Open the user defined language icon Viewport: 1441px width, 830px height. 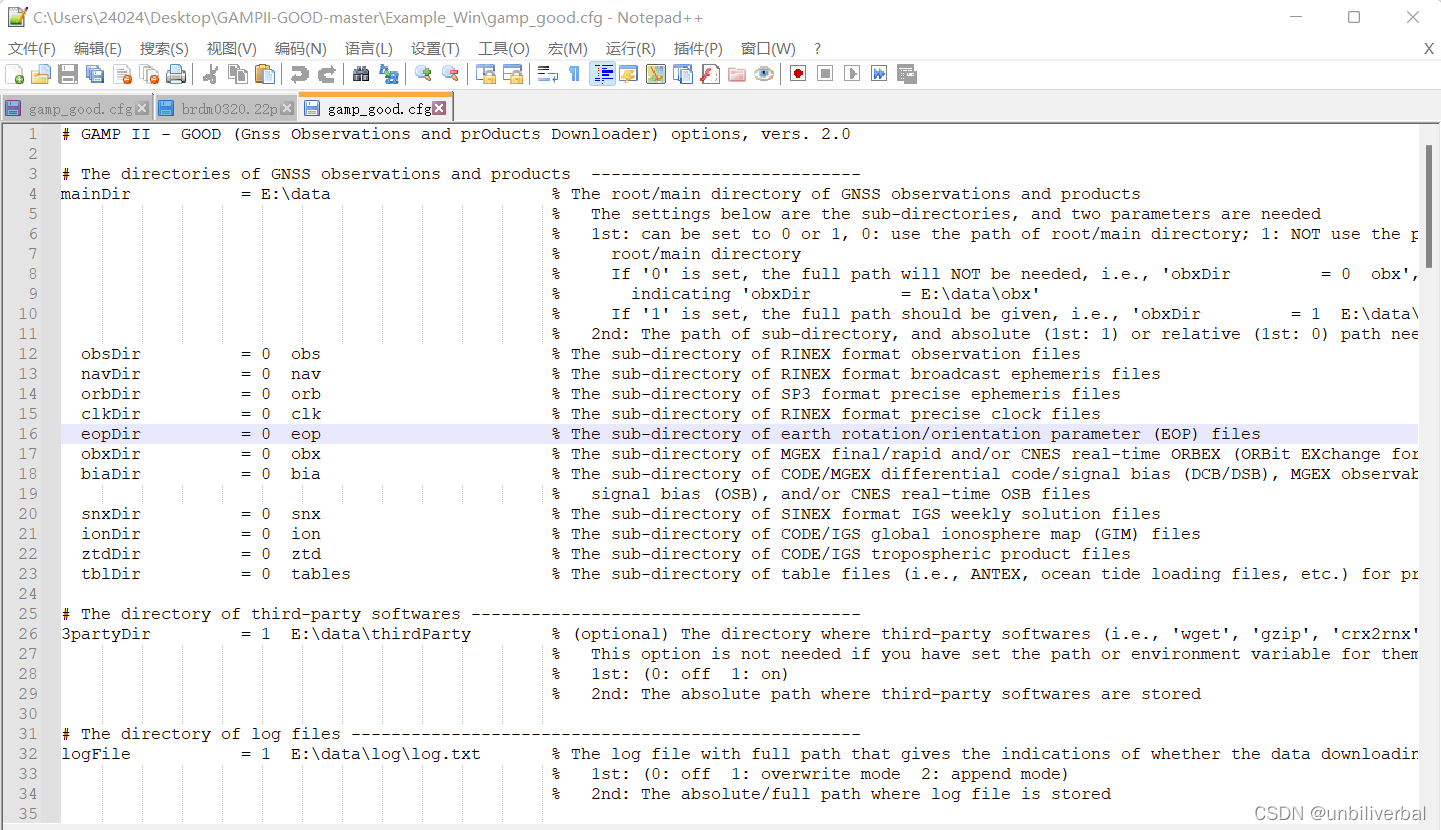click(629, 74)
